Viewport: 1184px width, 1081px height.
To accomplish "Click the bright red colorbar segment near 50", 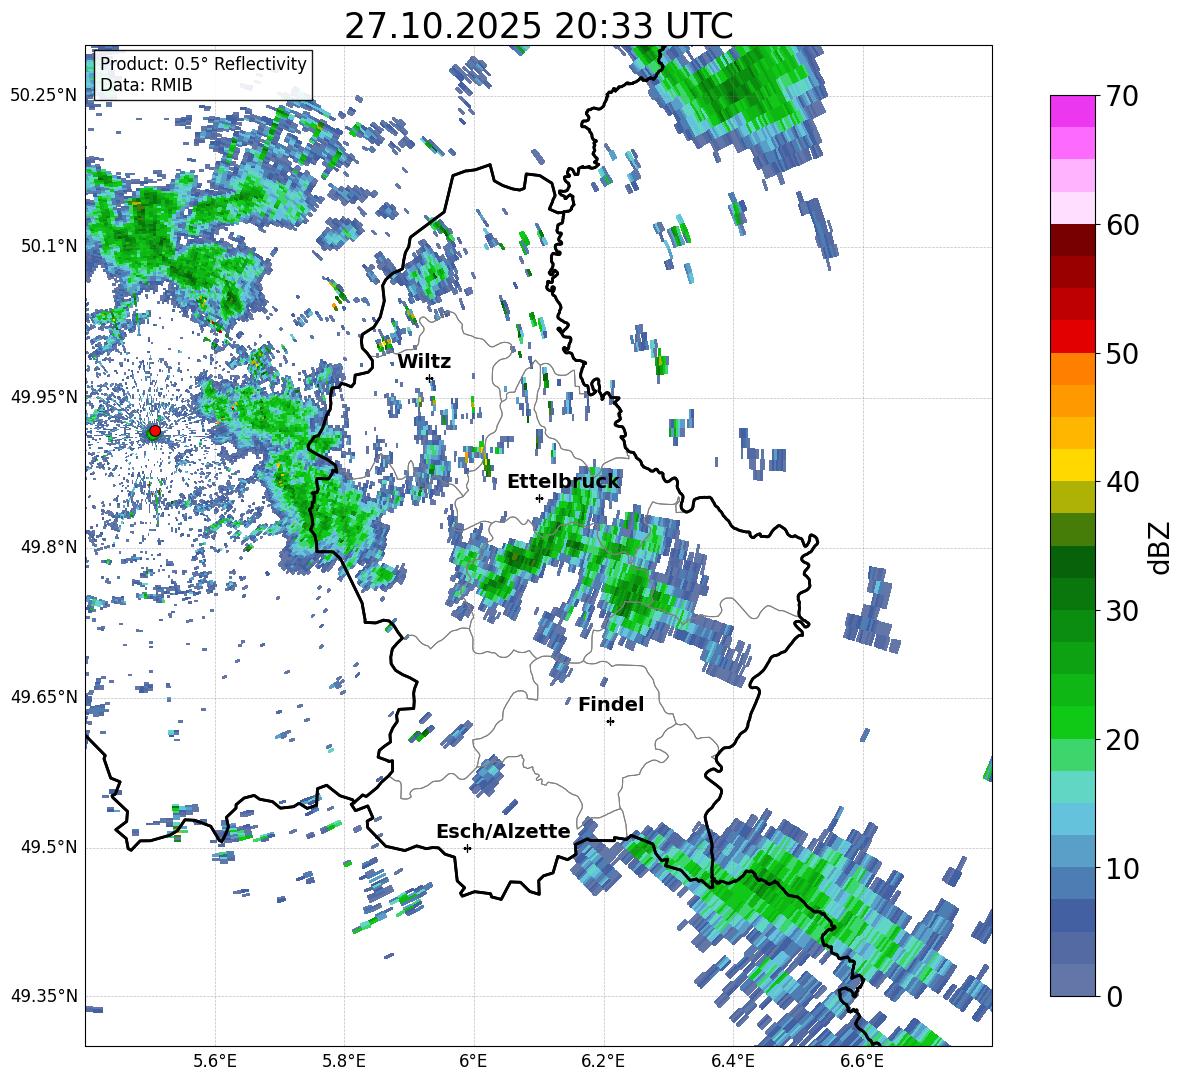I will click(x=1072, y=337).
